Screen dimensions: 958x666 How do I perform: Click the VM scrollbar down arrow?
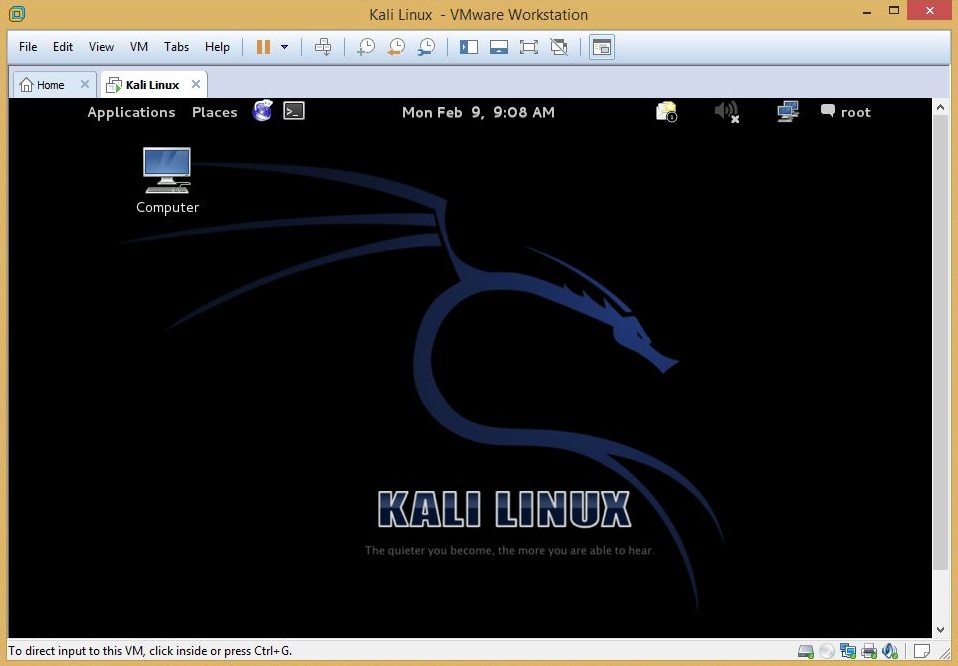pyautogui.click(x=940, y=629)
